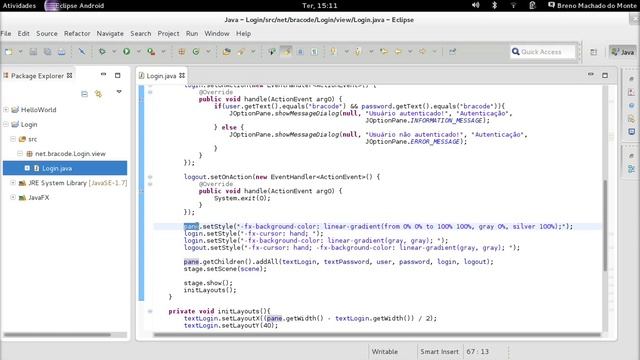Toggle code fold at logout.setOnAction line
The width and height of the screenshot is (640, 360).
(150, 177)
